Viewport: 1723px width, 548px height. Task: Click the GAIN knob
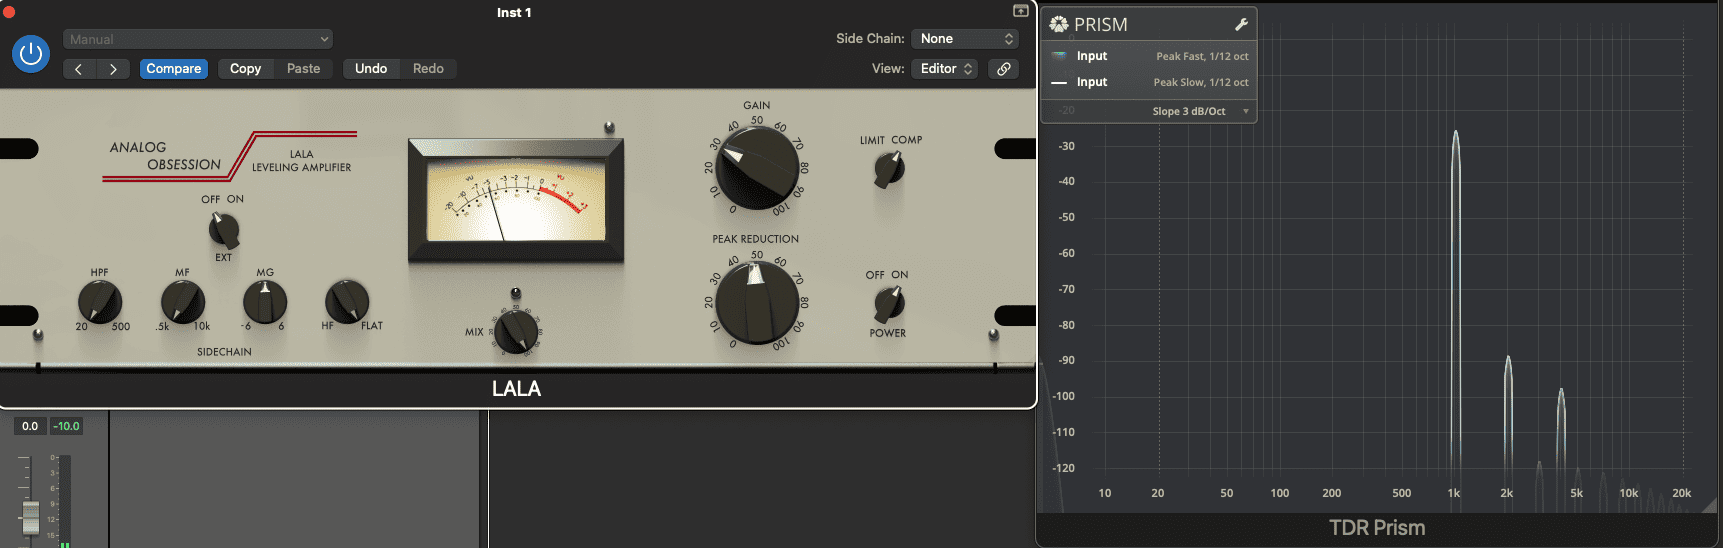coord(757,167)
